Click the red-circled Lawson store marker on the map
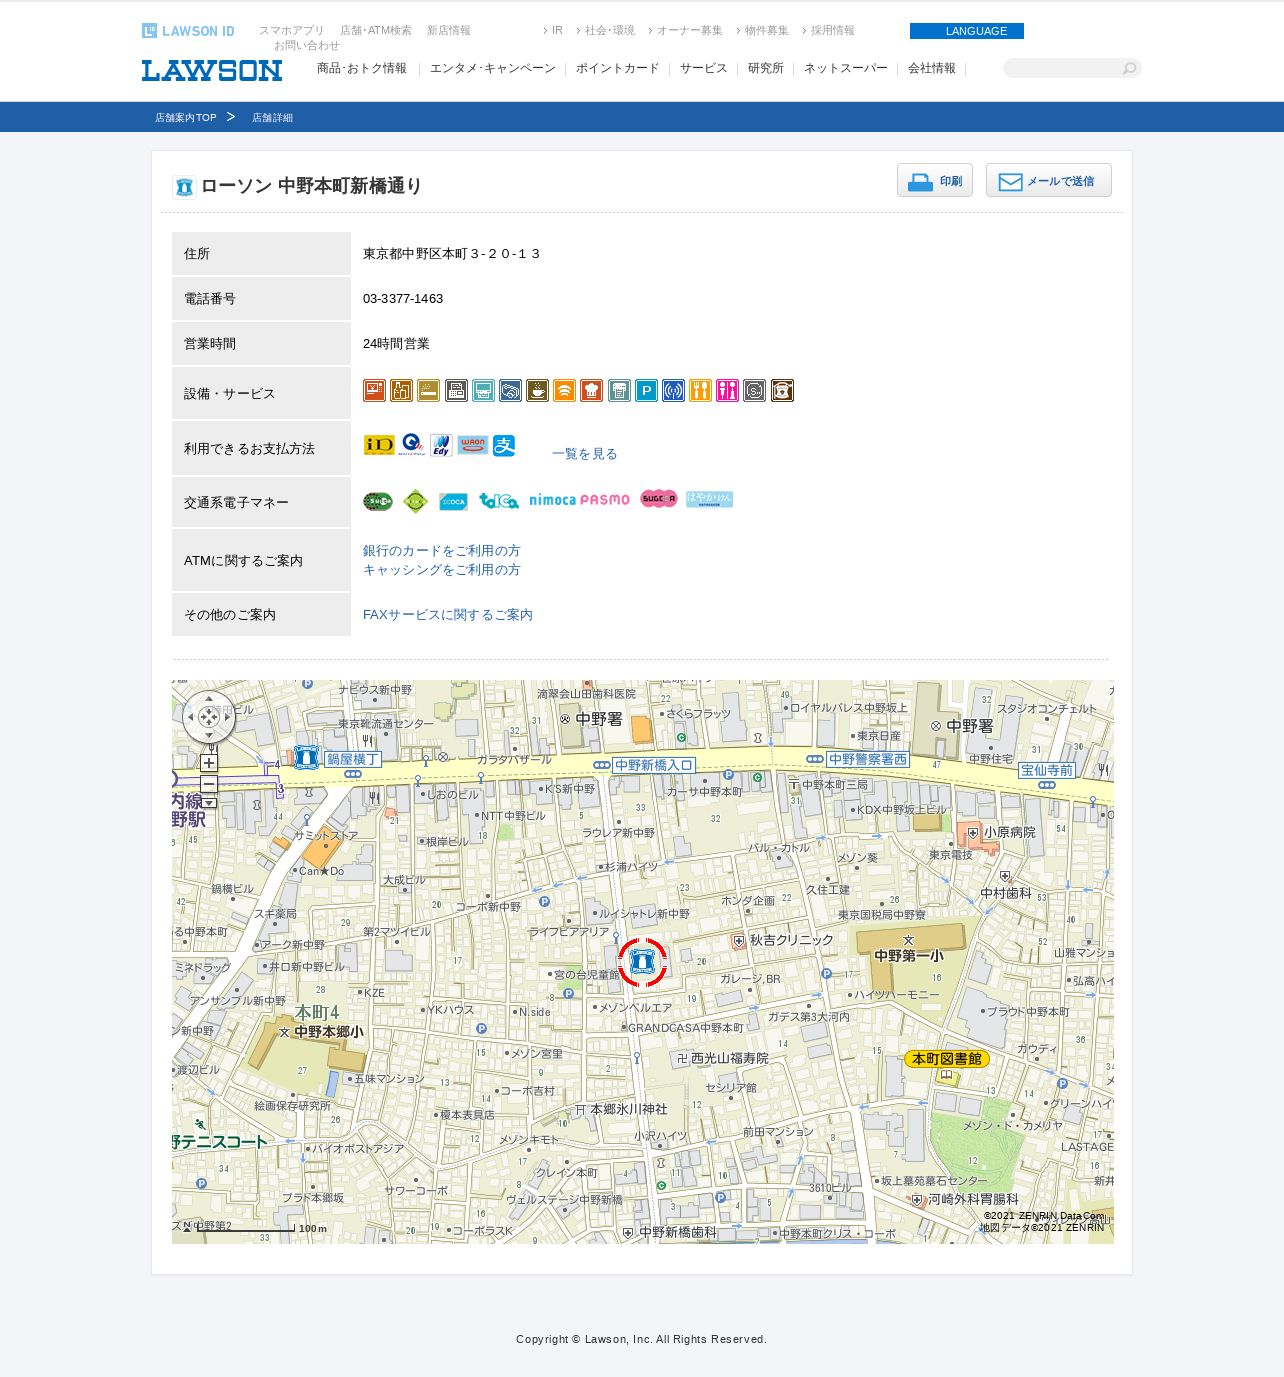Viewport: 1284px width, 1377px height. point(642,963)
